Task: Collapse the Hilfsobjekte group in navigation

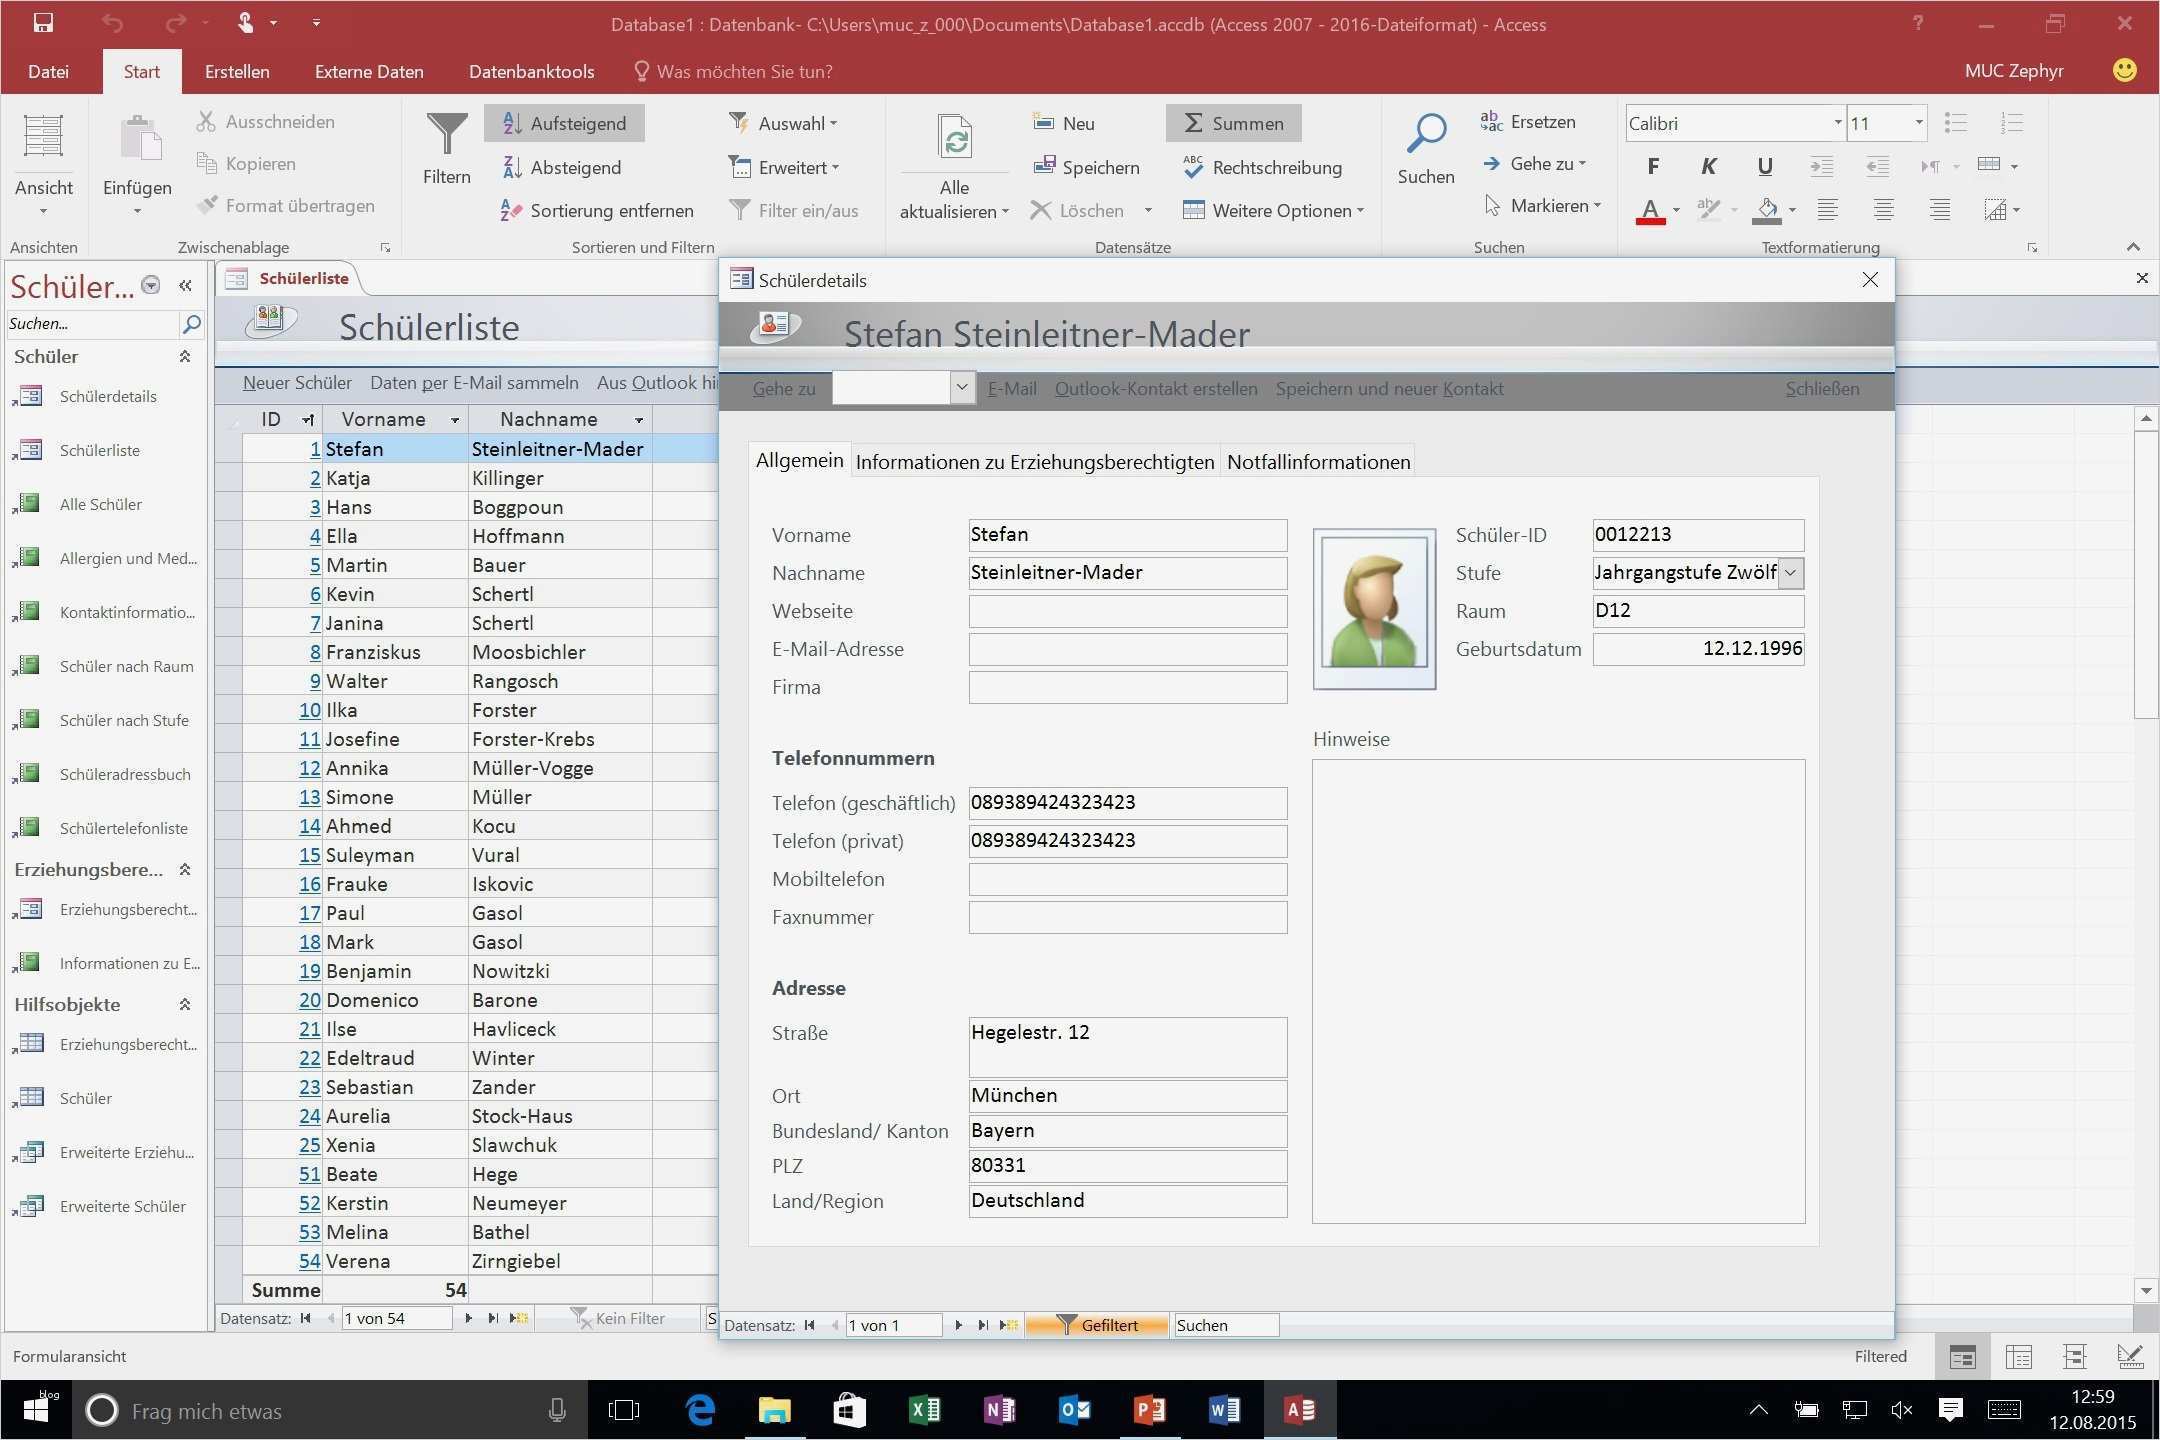Action: coord(185,1005)
